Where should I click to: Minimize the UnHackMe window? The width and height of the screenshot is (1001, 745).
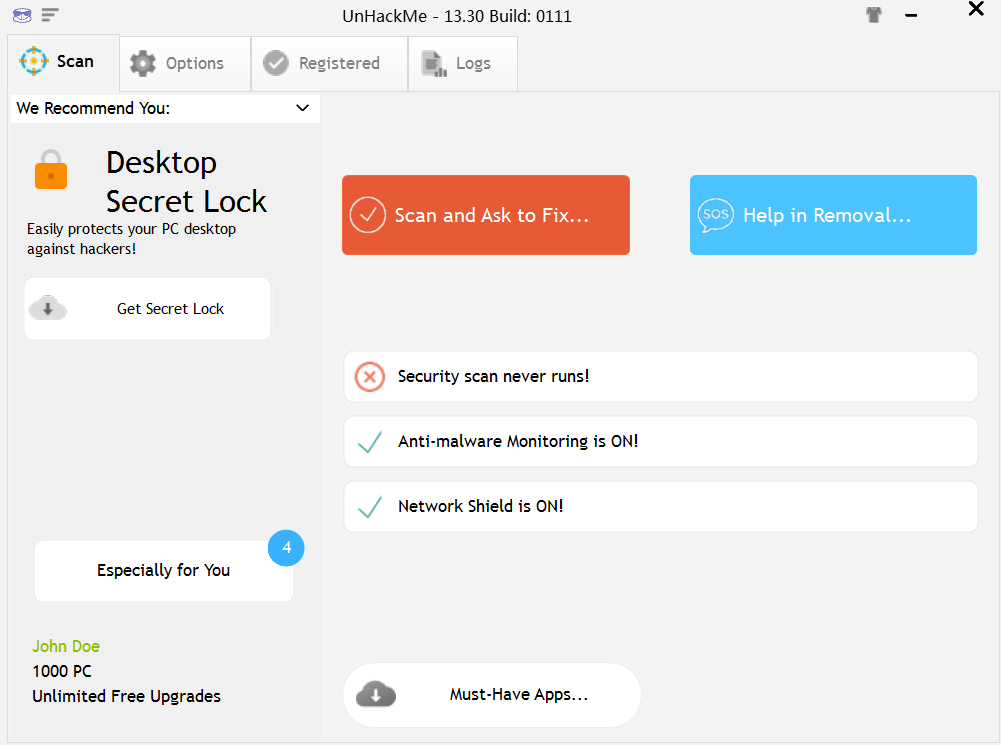click(911, 15)
